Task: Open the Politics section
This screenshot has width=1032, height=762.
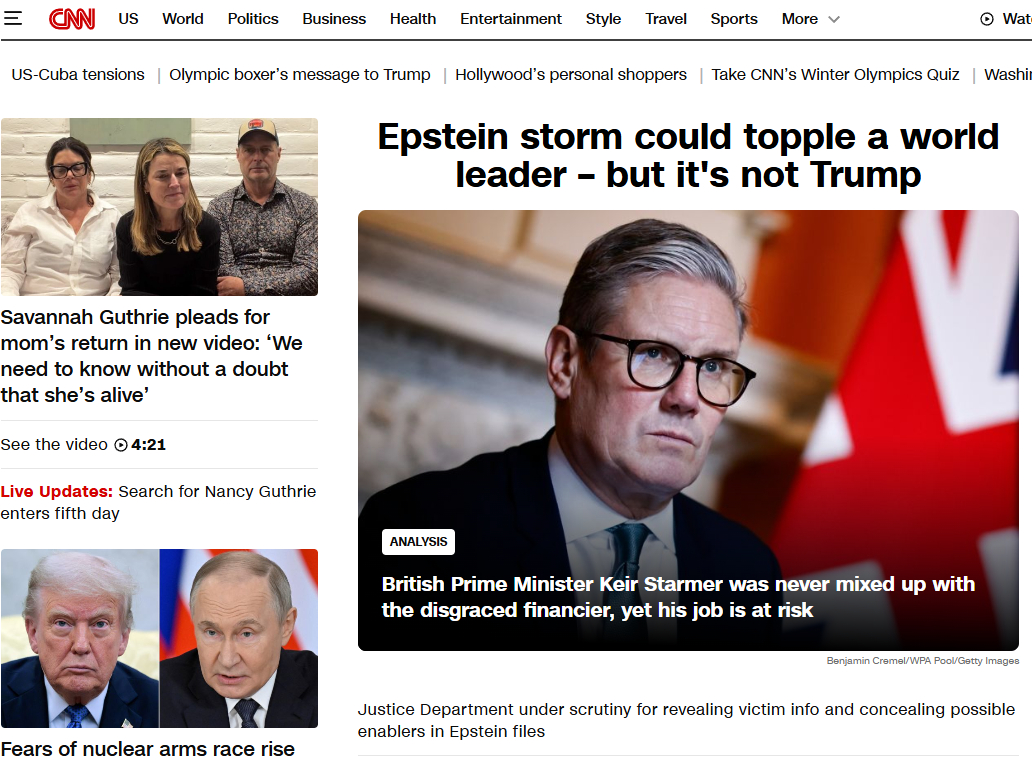Action: pos(253,19)
